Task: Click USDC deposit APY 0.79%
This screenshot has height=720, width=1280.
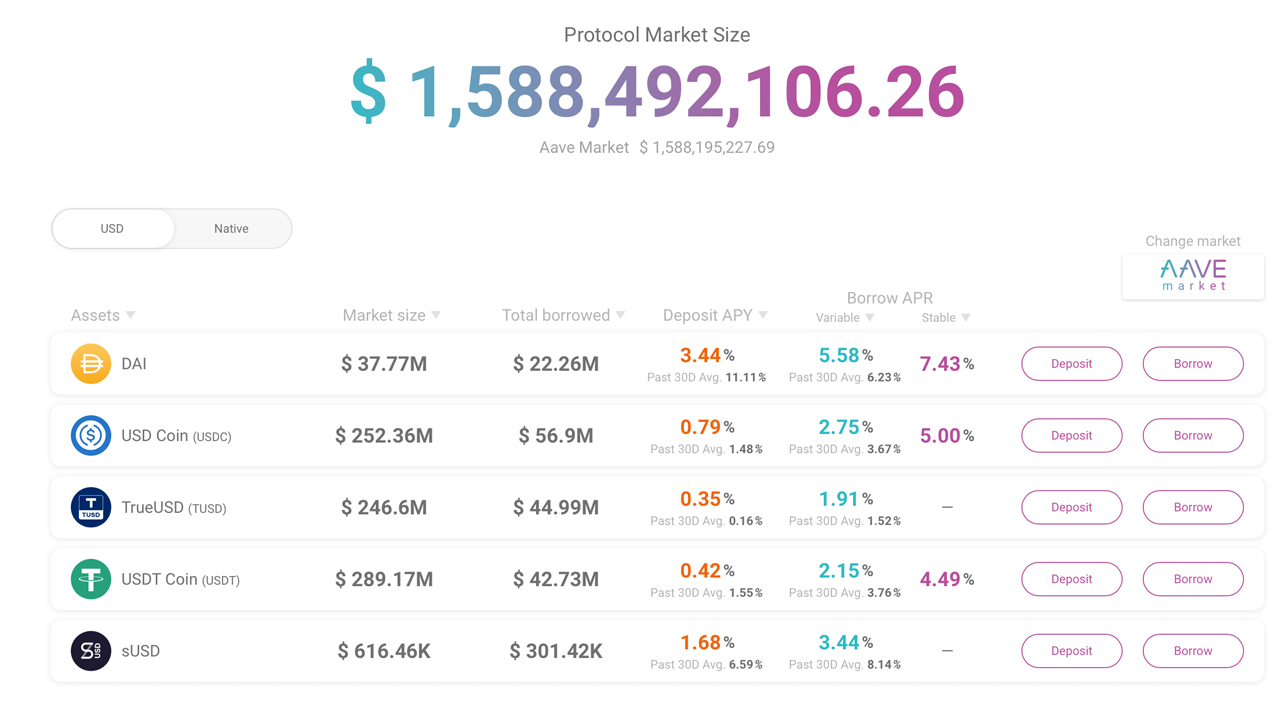Action: [x=707, y=427]
